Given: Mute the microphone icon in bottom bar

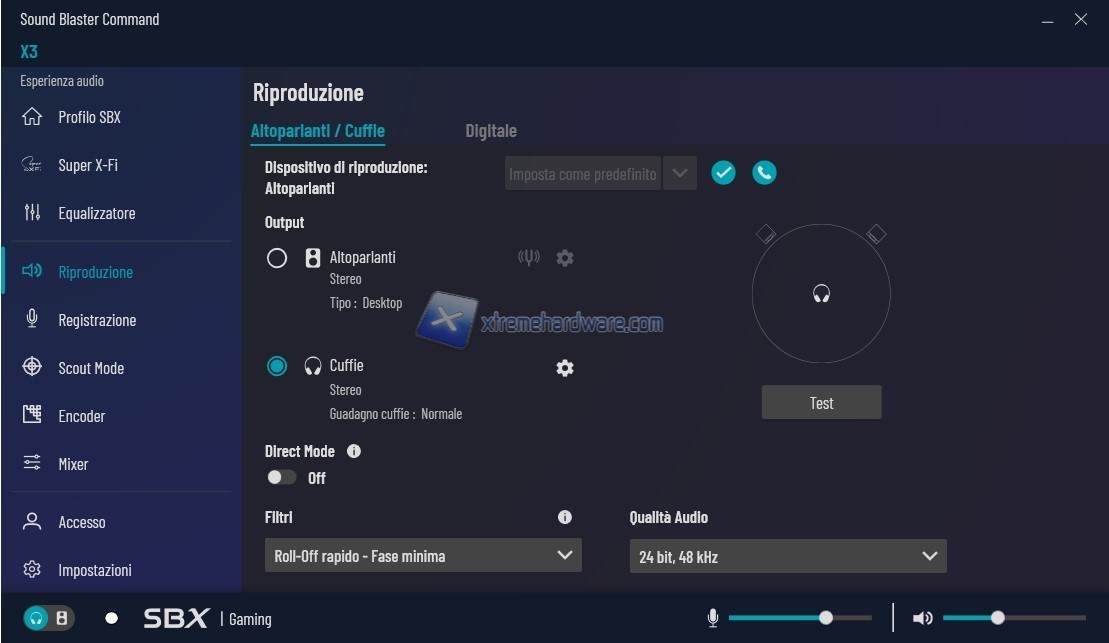Looking at the screenshot, I should [713, 618].
